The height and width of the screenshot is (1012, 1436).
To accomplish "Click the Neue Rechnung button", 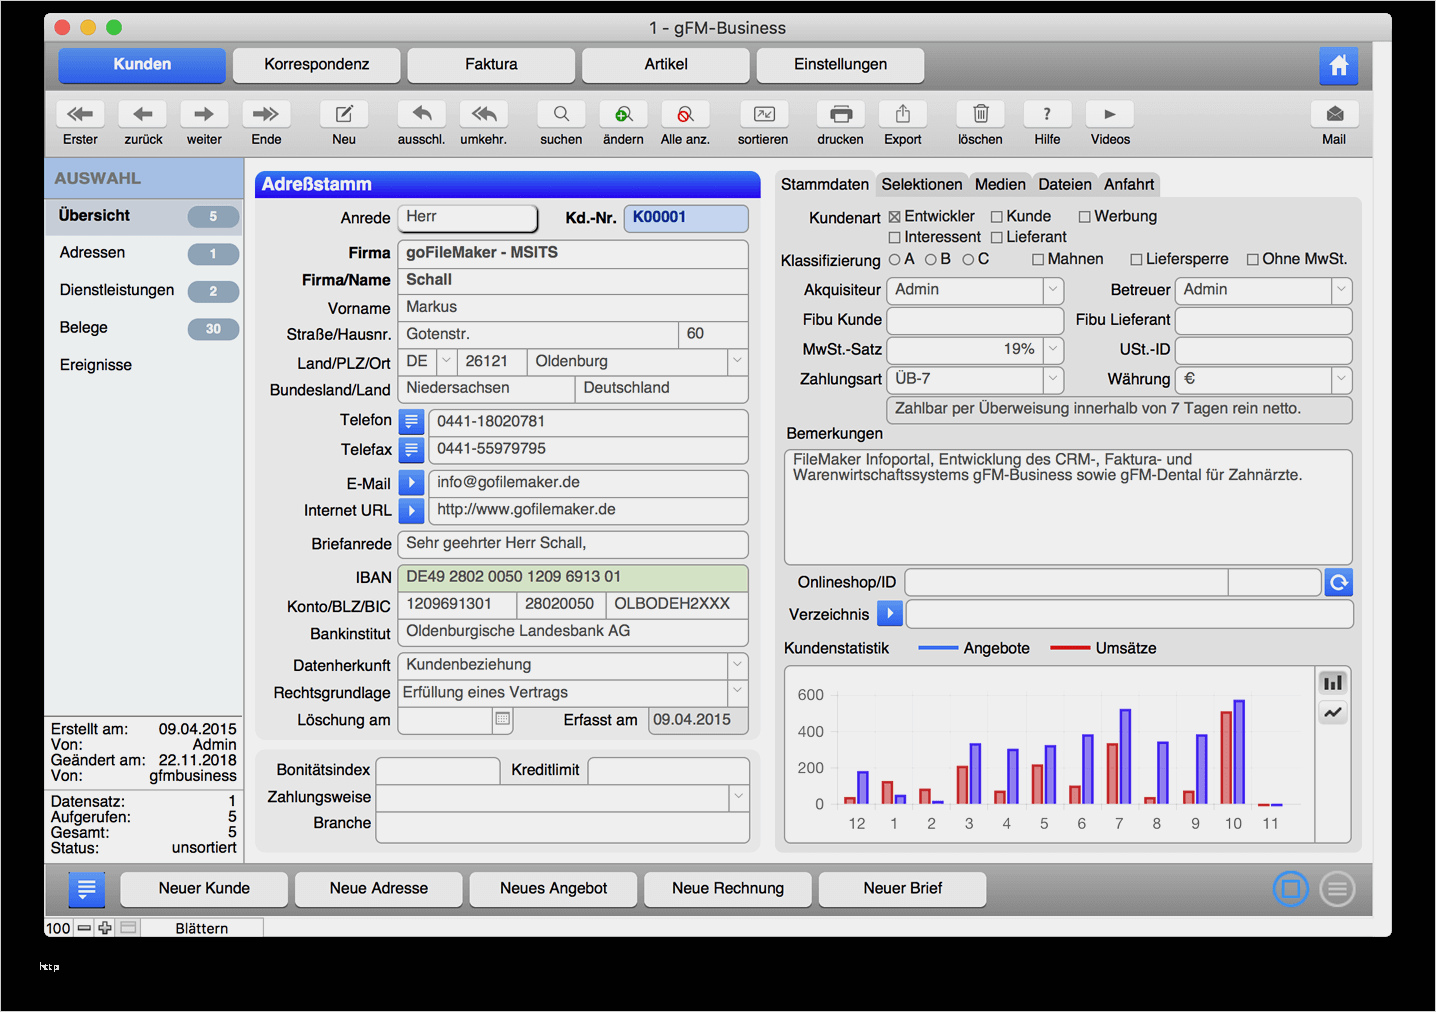I will pyautogui.click(x=727, y=888).
